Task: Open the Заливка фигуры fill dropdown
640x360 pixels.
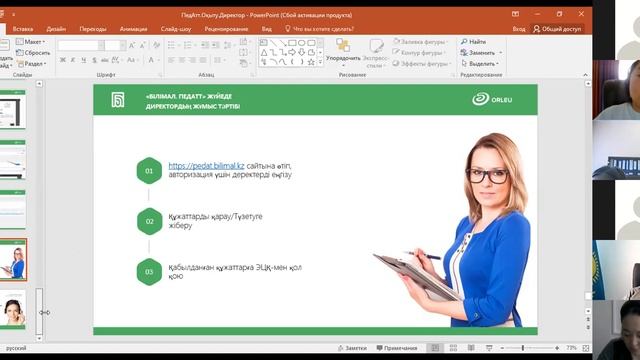Action: pos(420,42)
